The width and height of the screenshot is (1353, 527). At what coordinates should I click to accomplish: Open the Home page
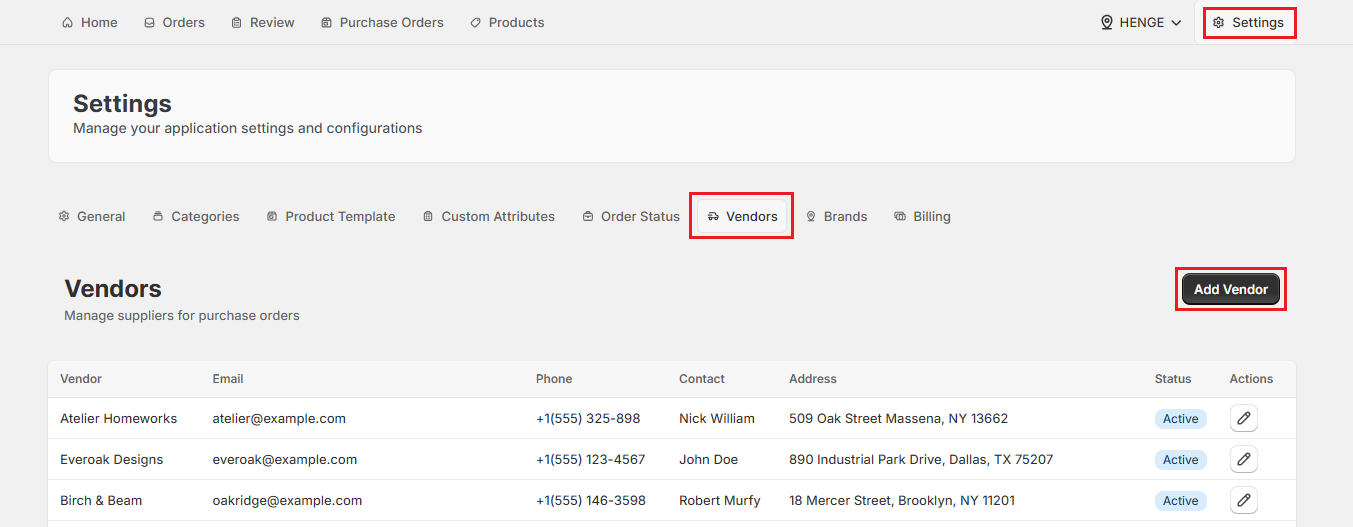89,22
